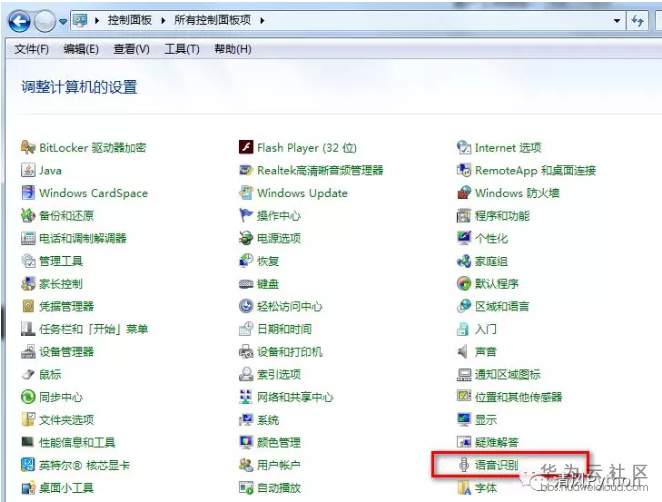Screen dimensions: 662x502
Task: Open 键盘 settings icon
Action: pyautogui.click(x=246, y=284)
